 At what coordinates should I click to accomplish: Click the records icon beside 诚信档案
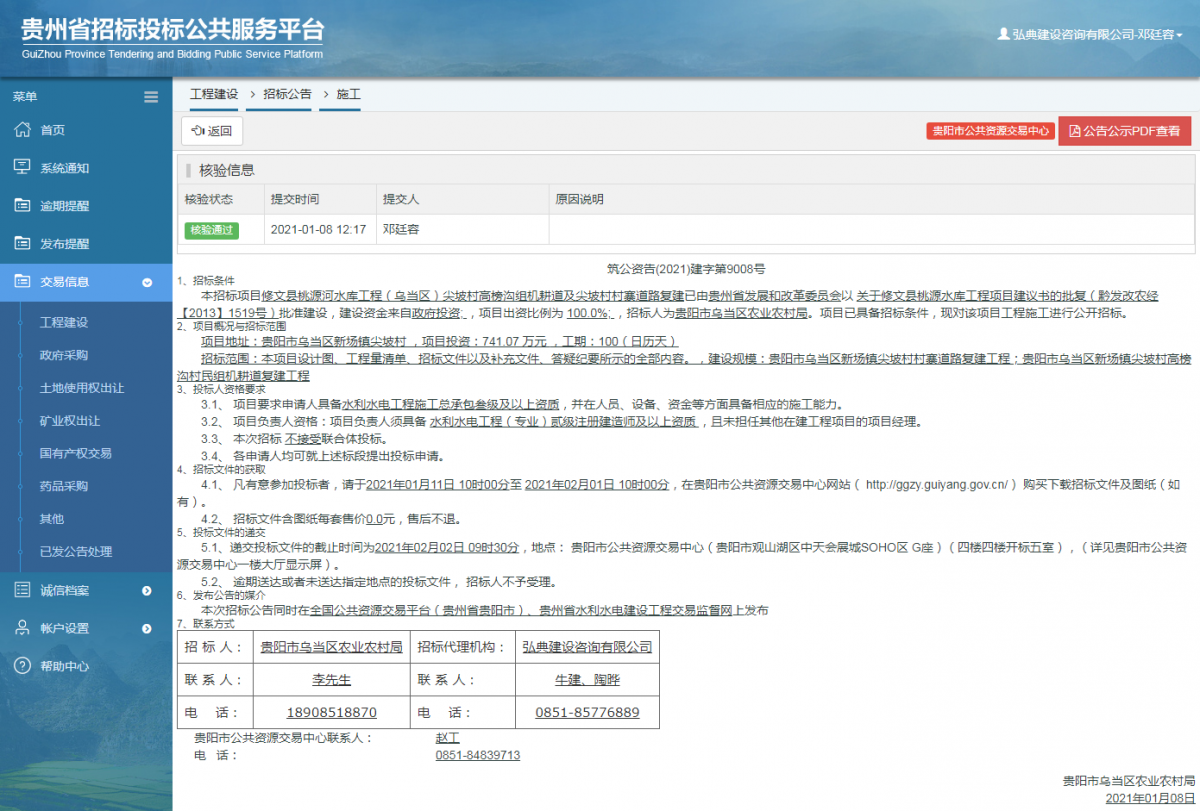[22, 590]
